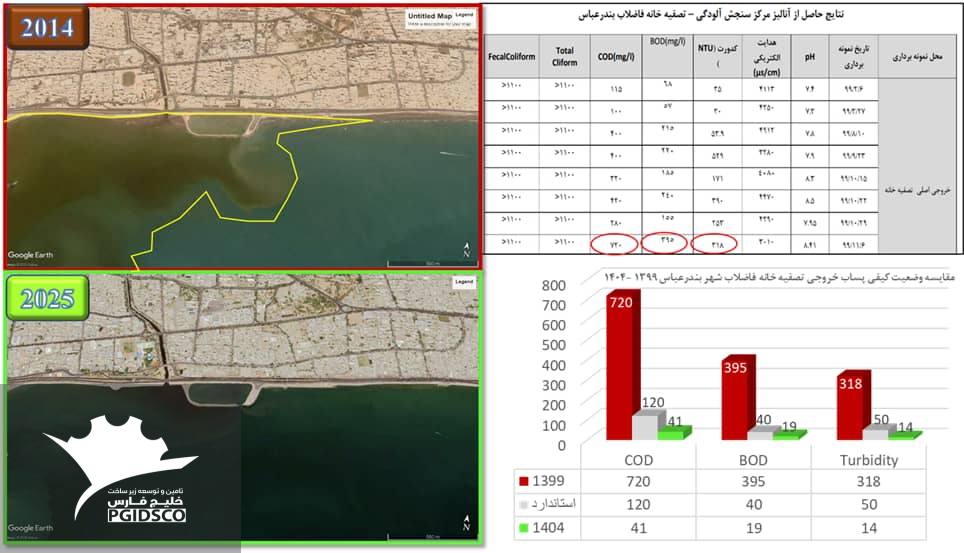Click the gray COD bar labeled 120
This screenshot has height=553, width=964.
pyautogui.click(x=647, y=426)
